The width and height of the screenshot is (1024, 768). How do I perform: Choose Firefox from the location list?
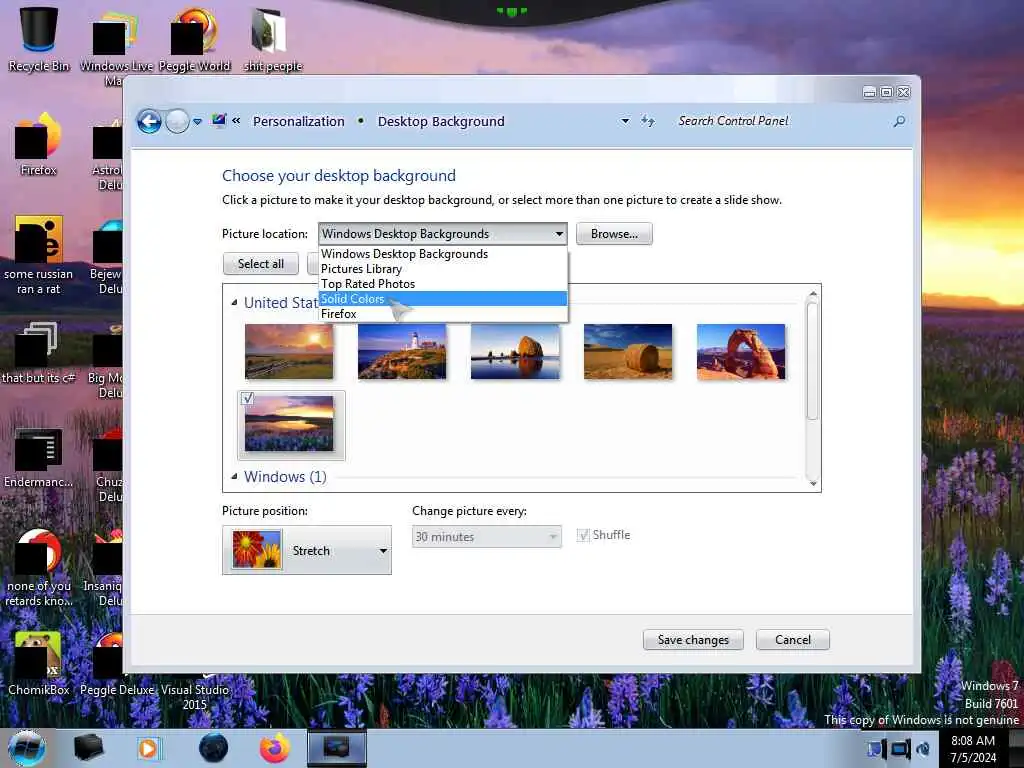(443, 313)
